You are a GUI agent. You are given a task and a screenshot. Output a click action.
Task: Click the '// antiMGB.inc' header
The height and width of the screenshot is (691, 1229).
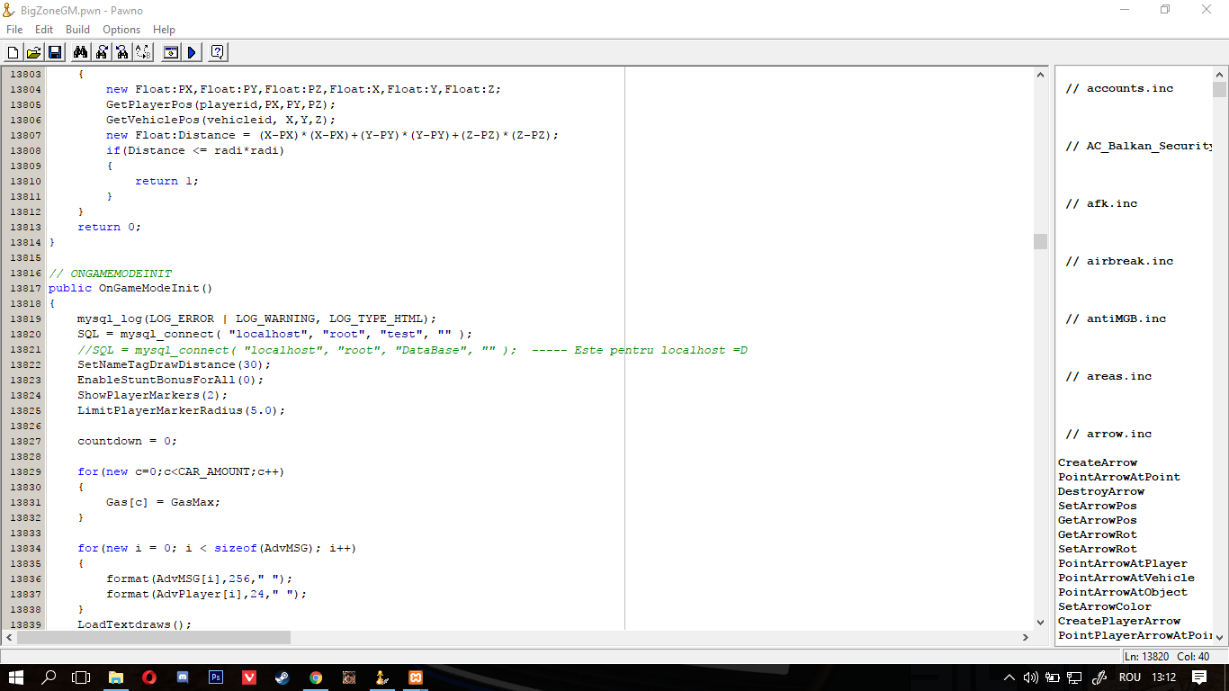1116,319
